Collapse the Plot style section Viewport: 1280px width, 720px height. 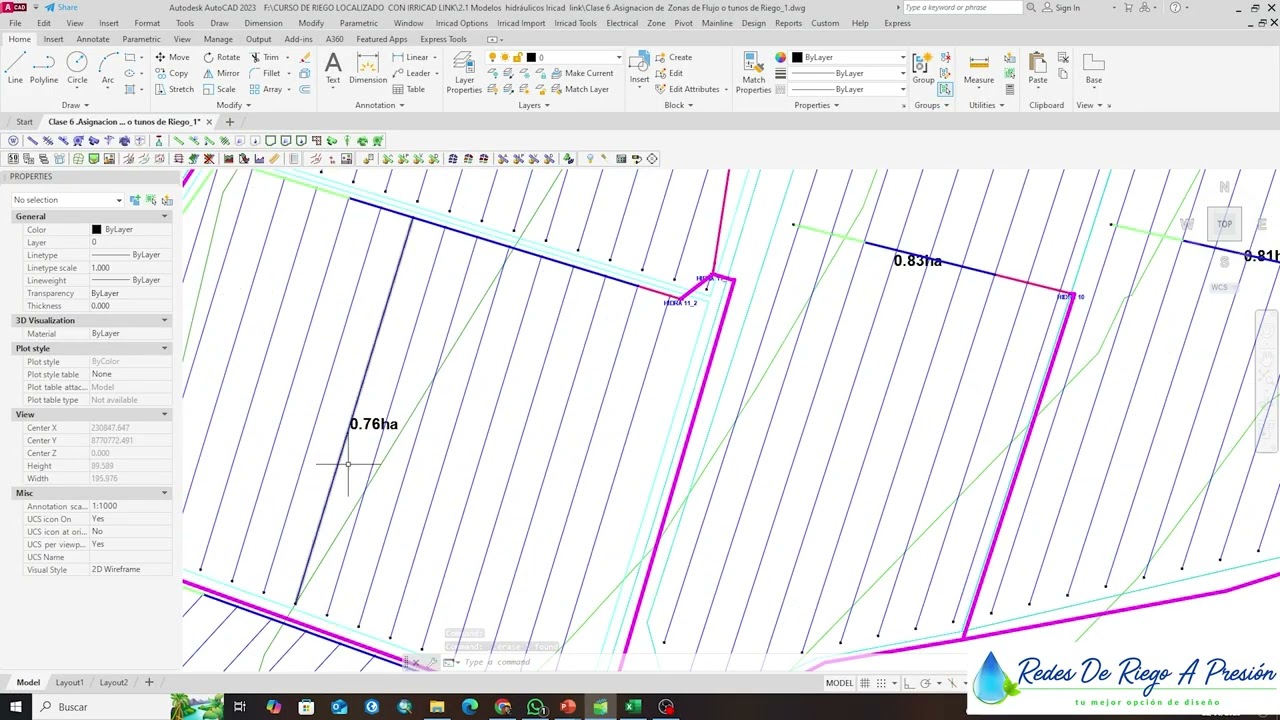pos(165,348)
